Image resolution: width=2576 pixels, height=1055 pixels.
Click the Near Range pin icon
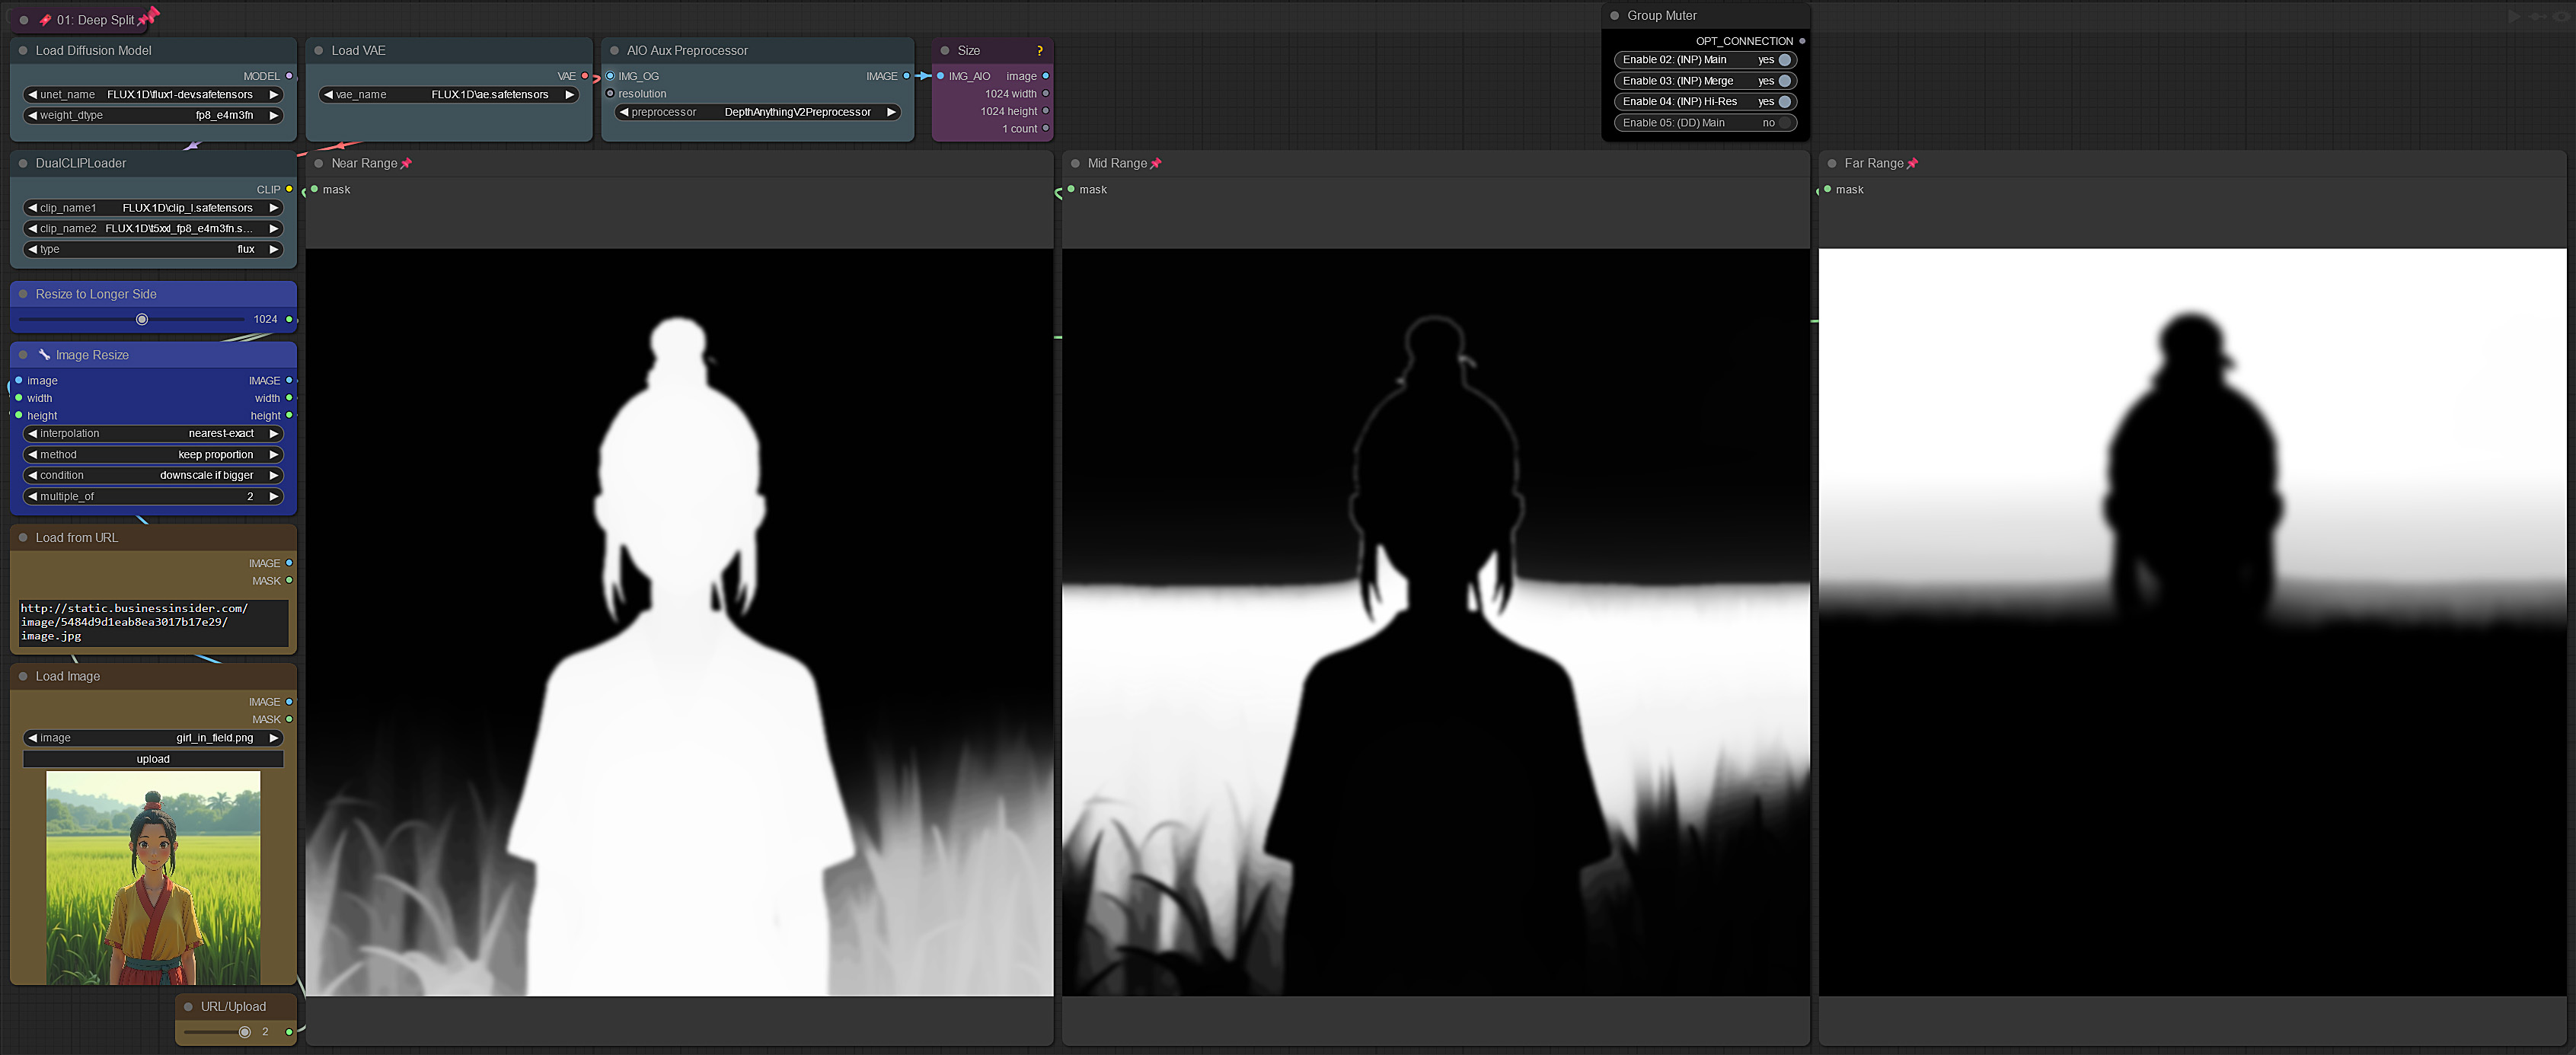(406, 164)
